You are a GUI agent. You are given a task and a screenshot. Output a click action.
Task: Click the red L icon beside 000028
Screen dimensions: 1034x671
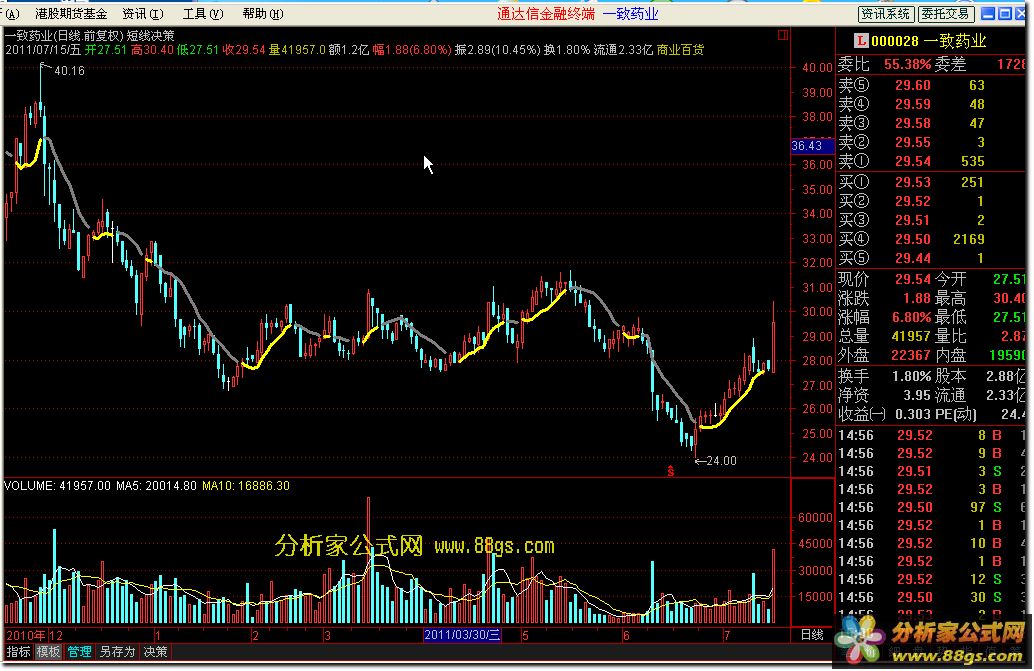[861, 41]
